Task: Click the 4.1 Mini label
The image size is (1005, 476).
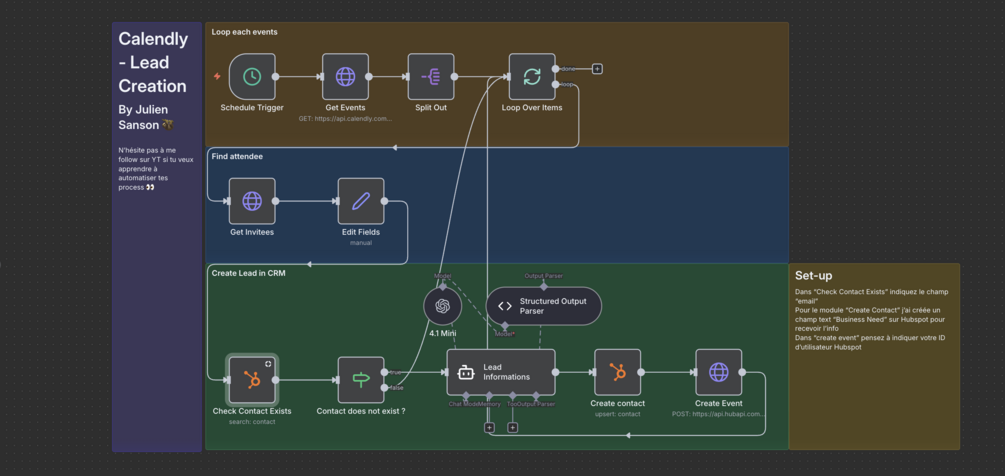Action: pyautogui.click(x=443, y=334)
